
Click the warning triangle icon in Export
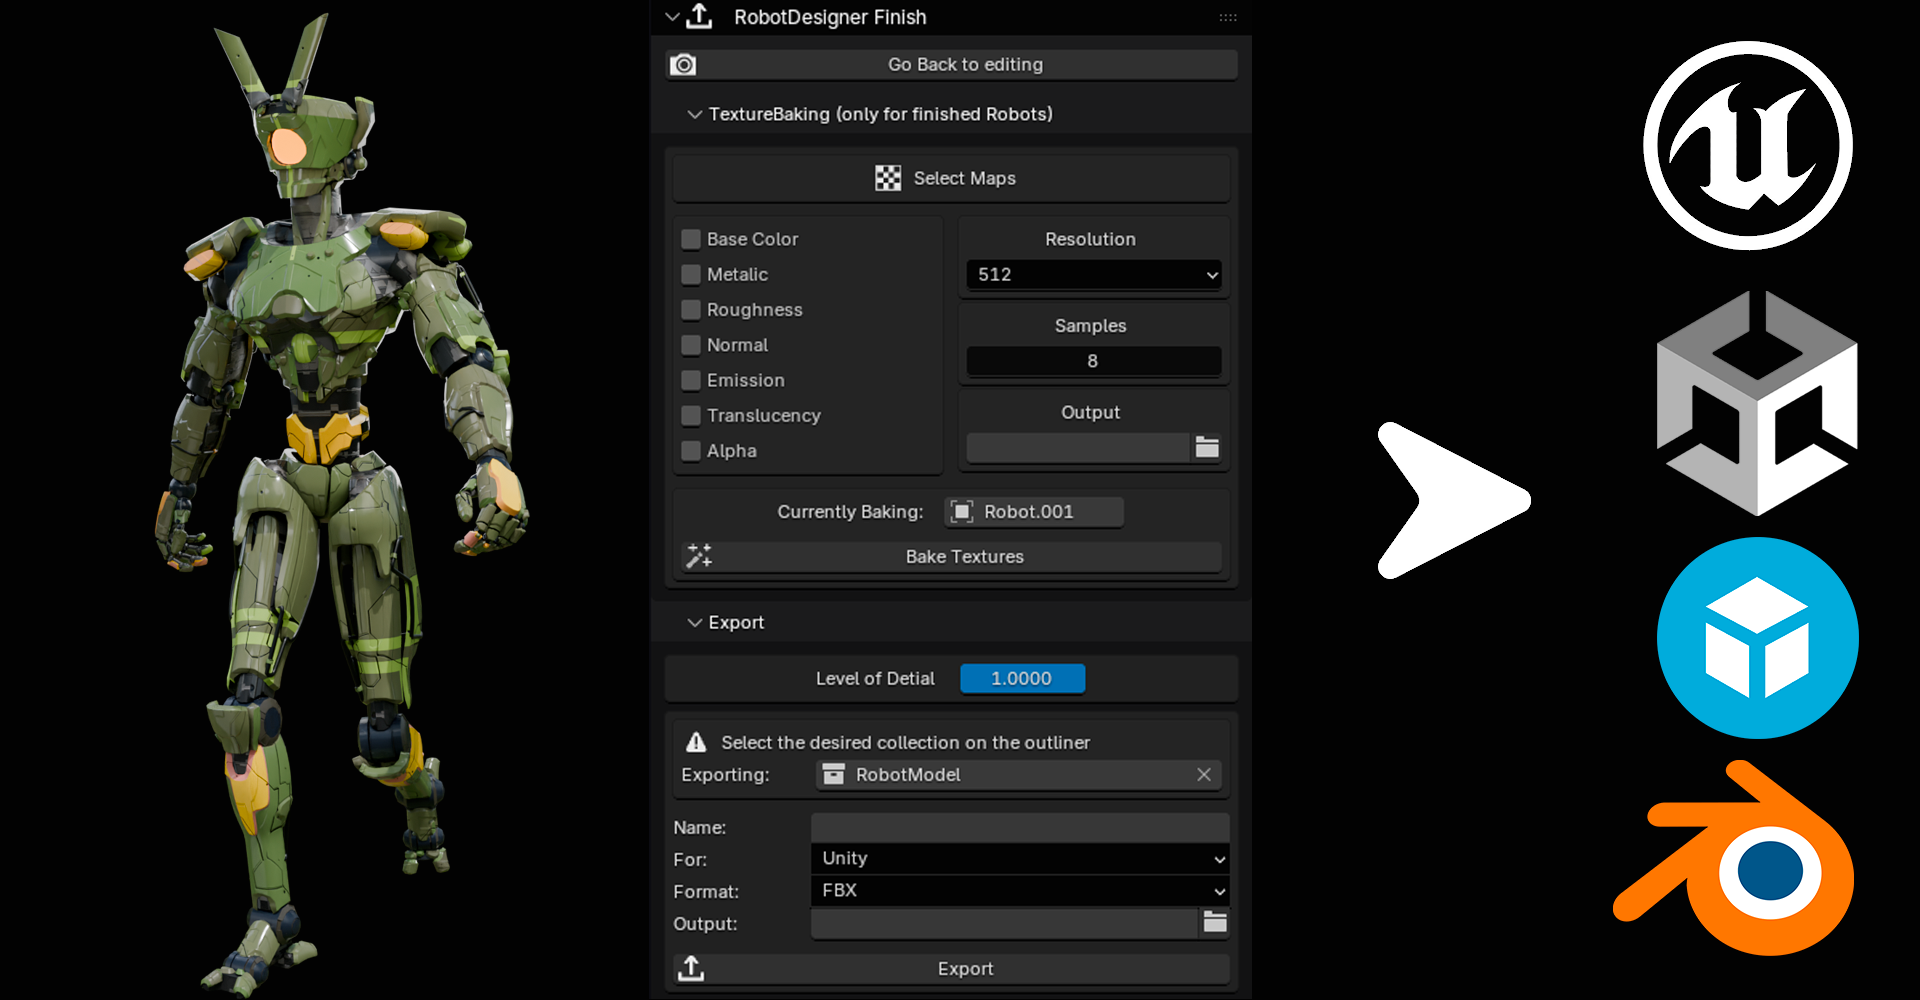pos(696,742)
